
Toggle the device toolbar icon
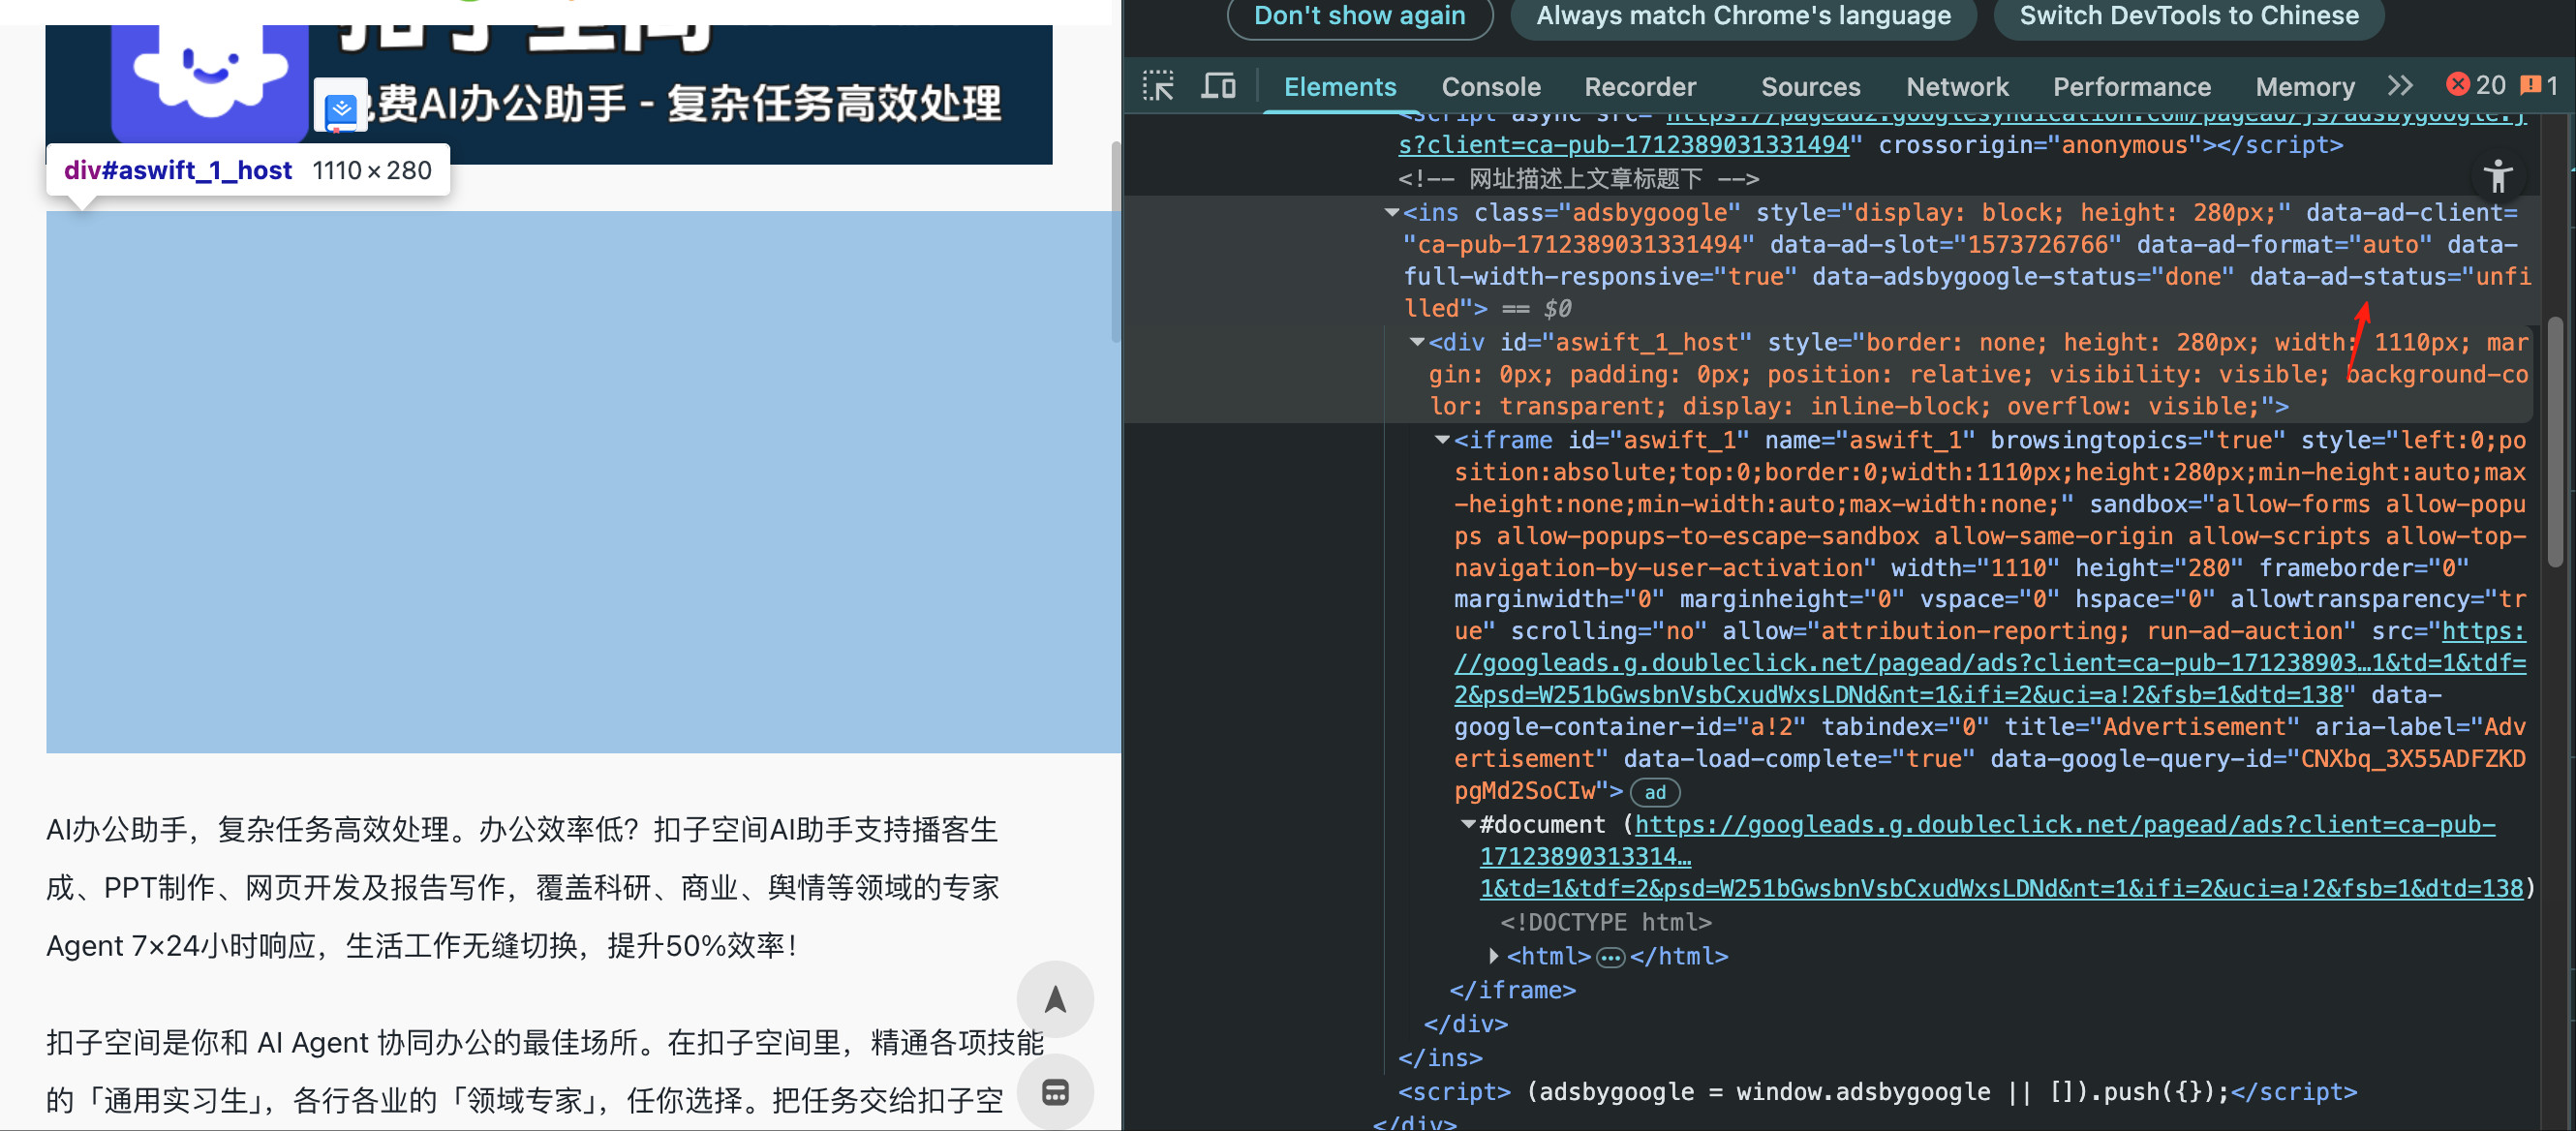pyautogui.click(x=1217, y=86)
